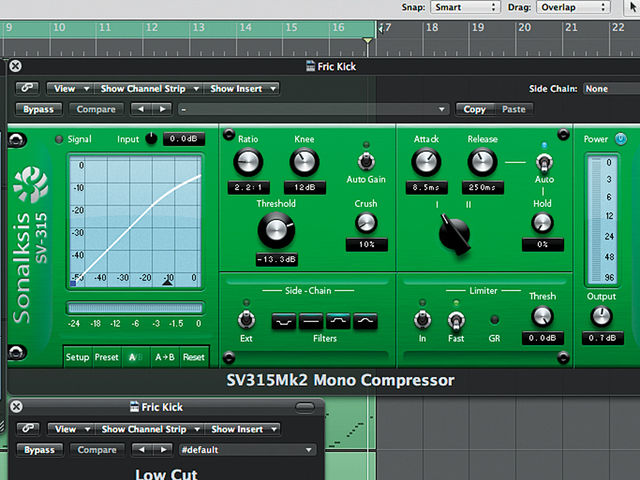Click Compare in the Low Cut window
This screenshot has width=640, height=480.
(x=97, y=450)
